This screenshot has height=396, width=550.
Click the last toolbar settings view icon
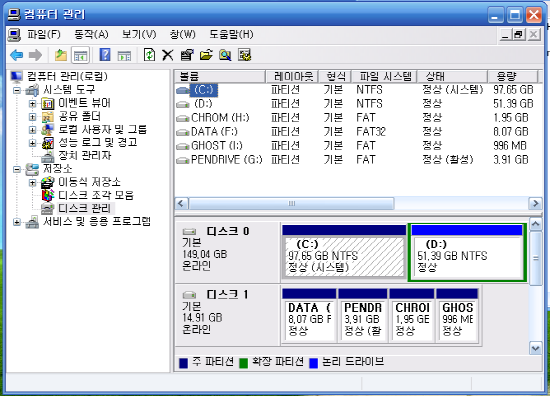click(244, 55)
